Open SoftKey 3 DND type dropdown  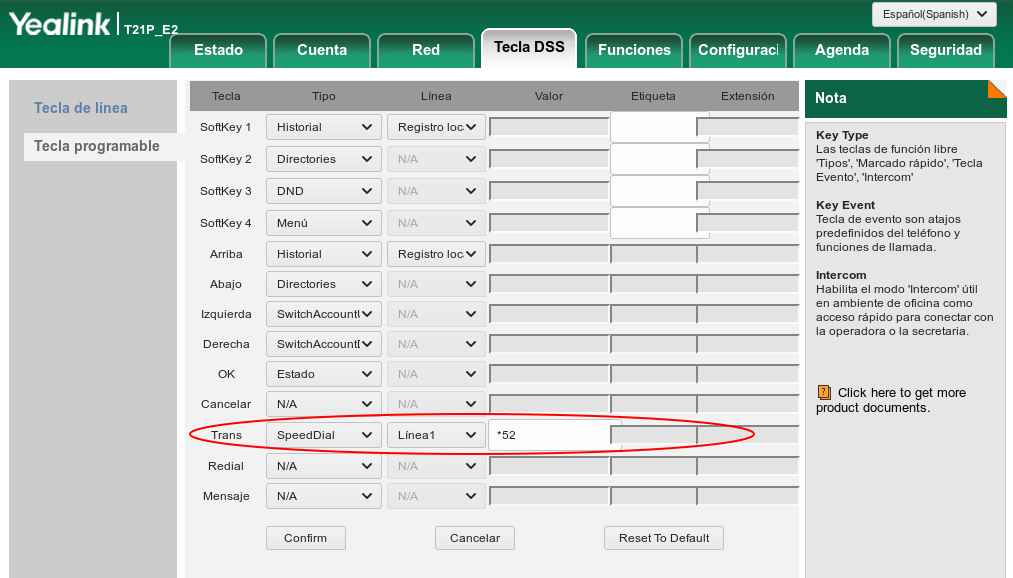[x=323, y=191]
